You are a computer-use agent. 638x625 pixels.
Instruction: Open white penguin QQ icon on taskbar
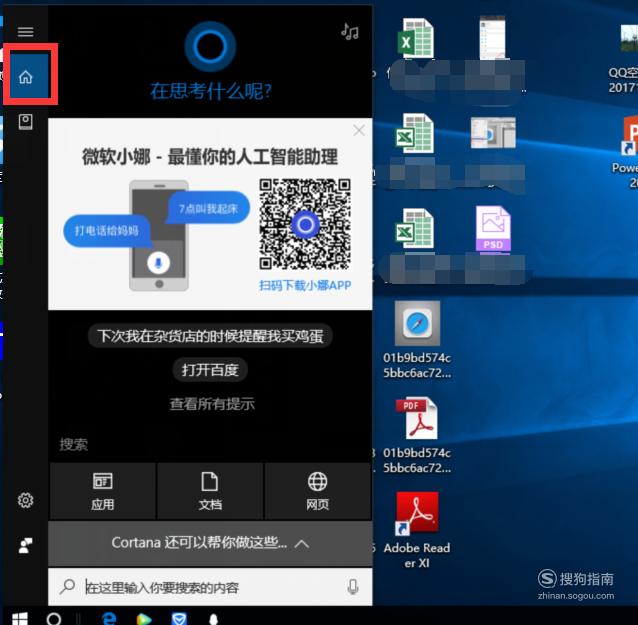[213, 619]
